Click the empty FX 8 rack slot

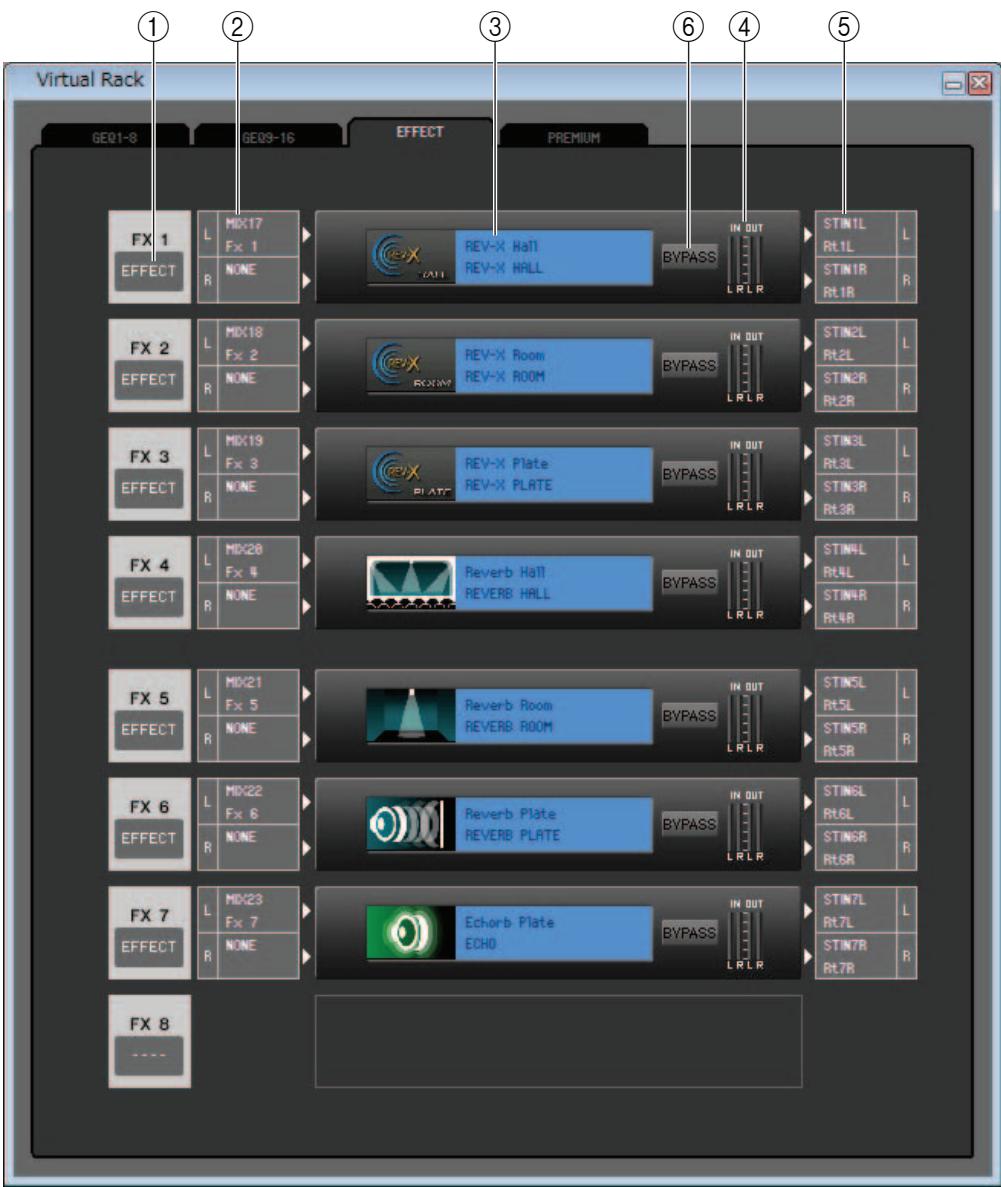tap(558, 1042)
